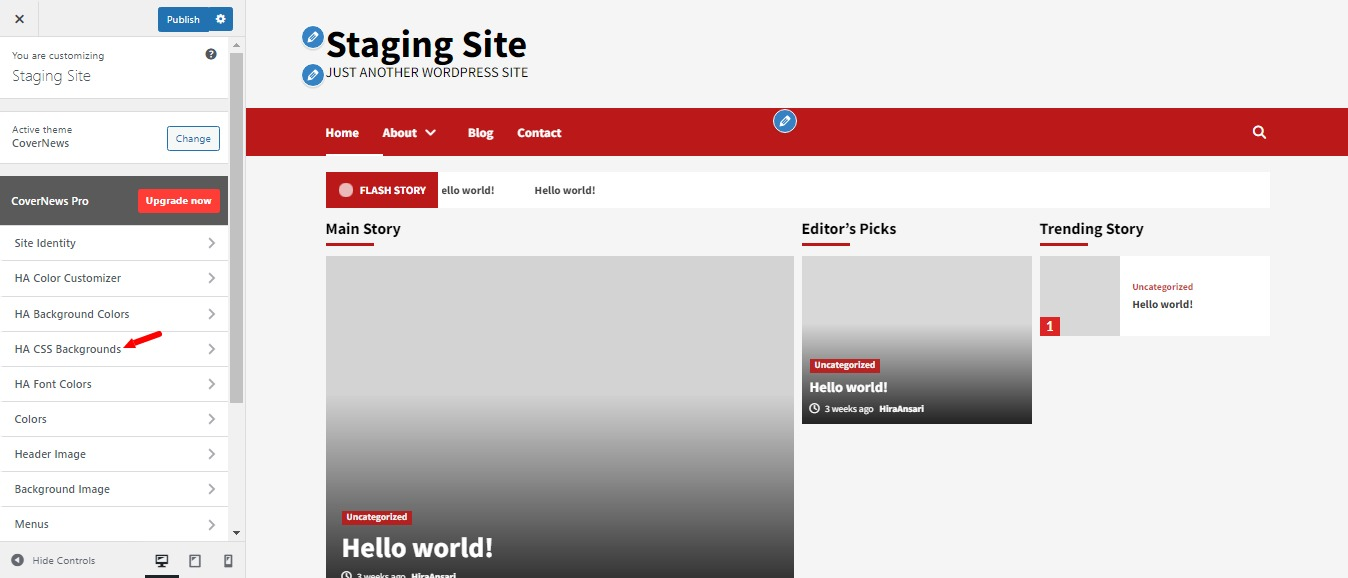Expand chevron on HA CSS Backgrounds row
This screenshot has height=578, width=1348.
211,349
